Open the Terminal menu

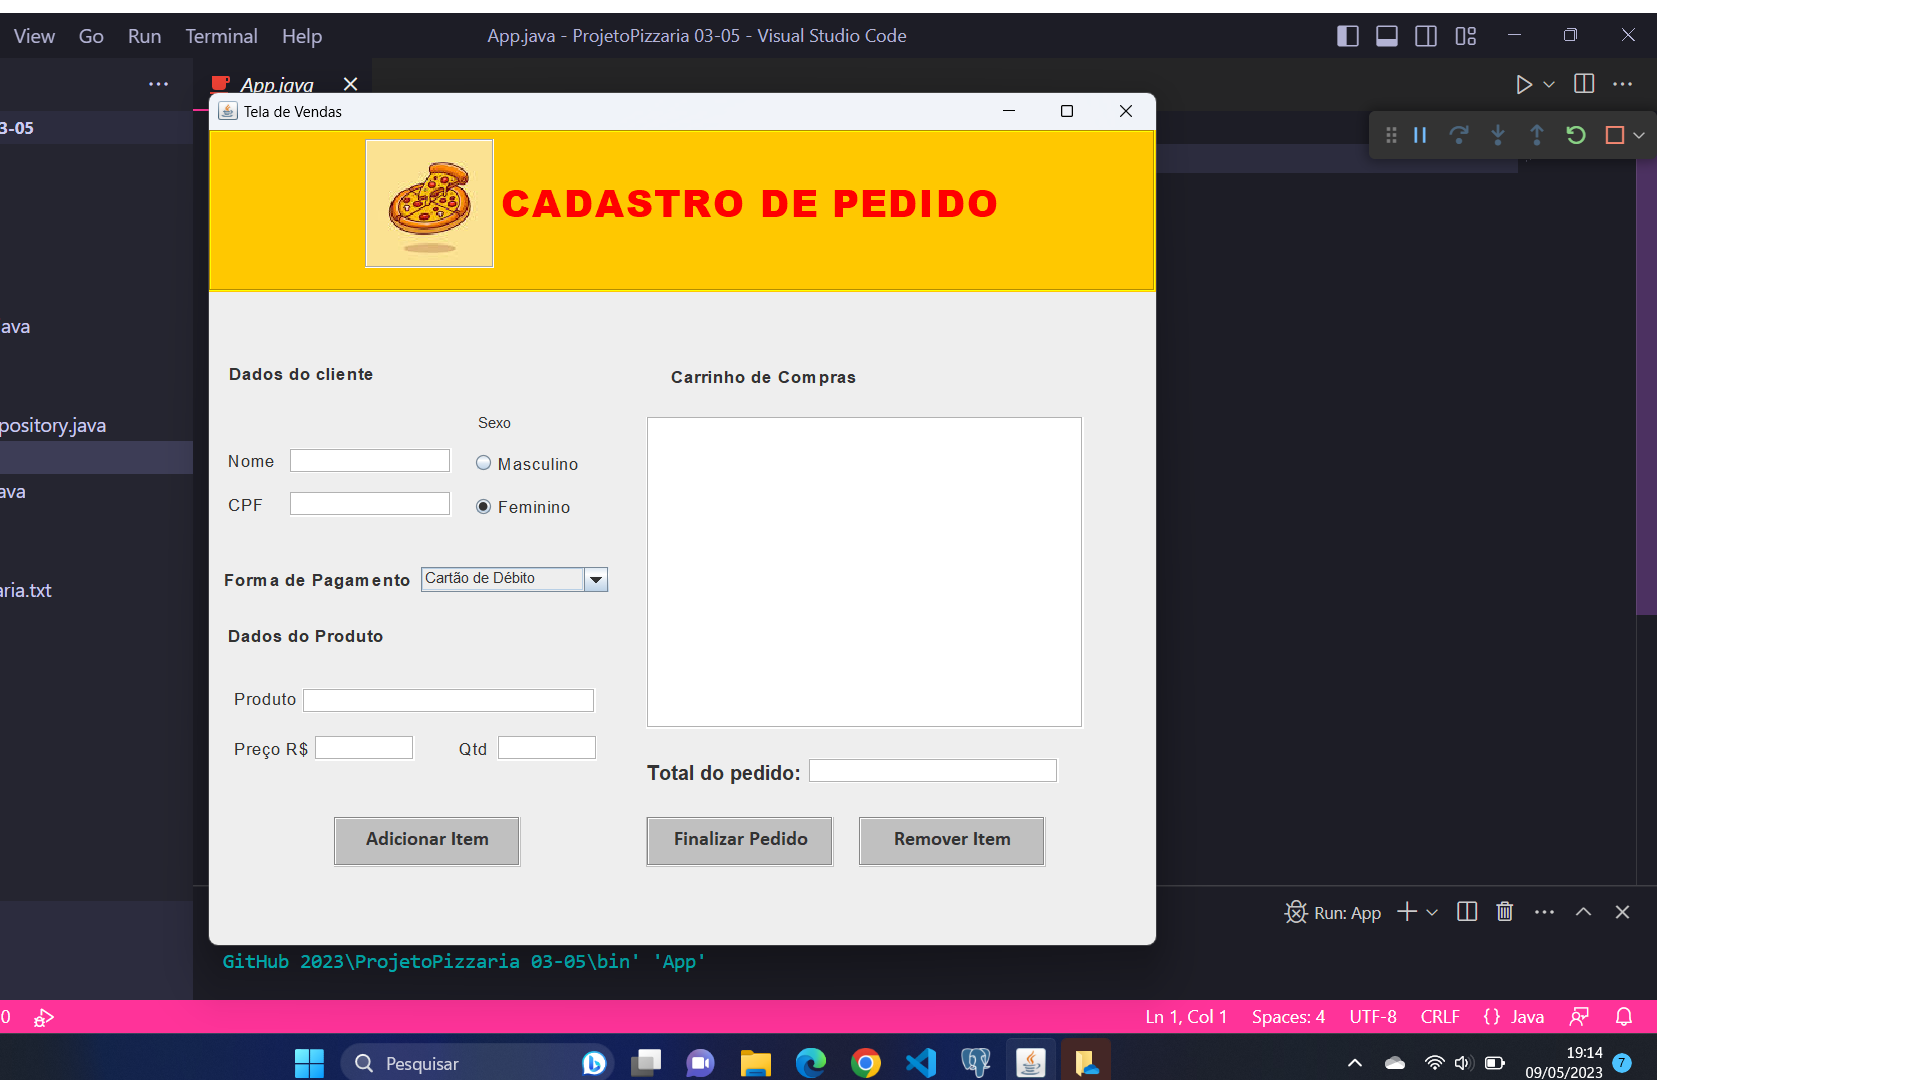click(x=221, y=36)
